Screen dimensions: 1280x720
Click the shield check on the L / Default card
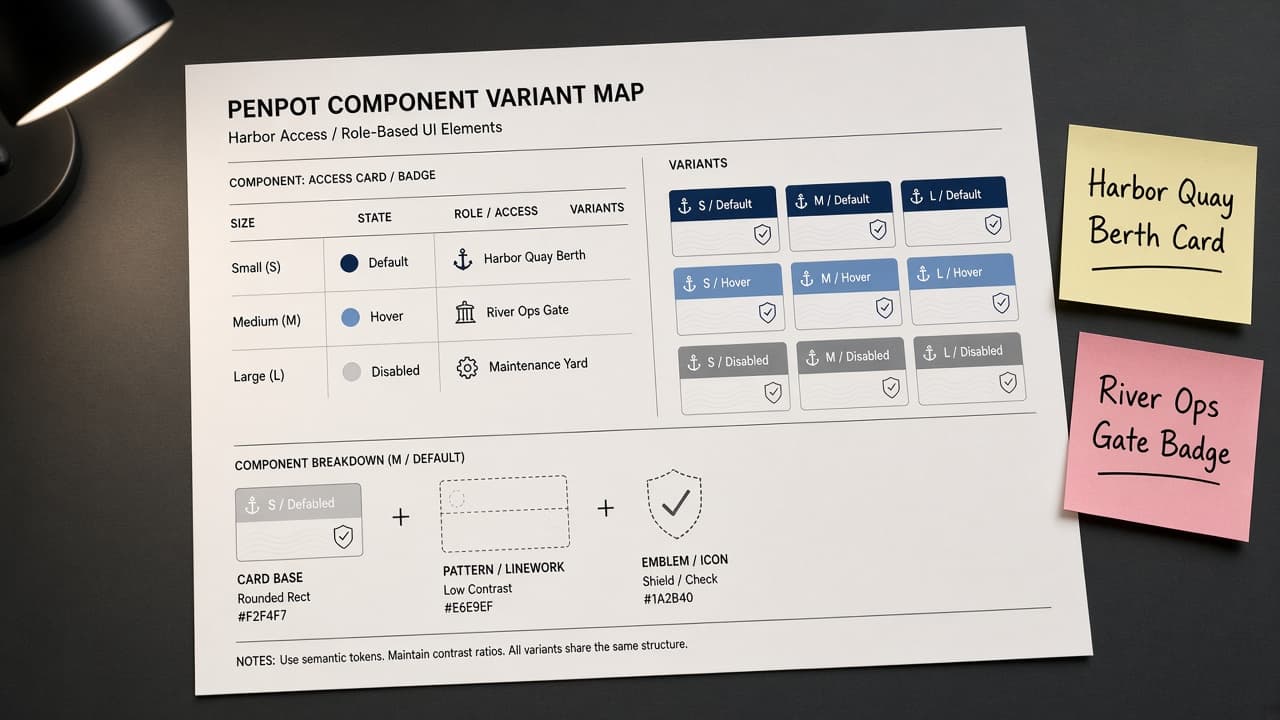993,225
